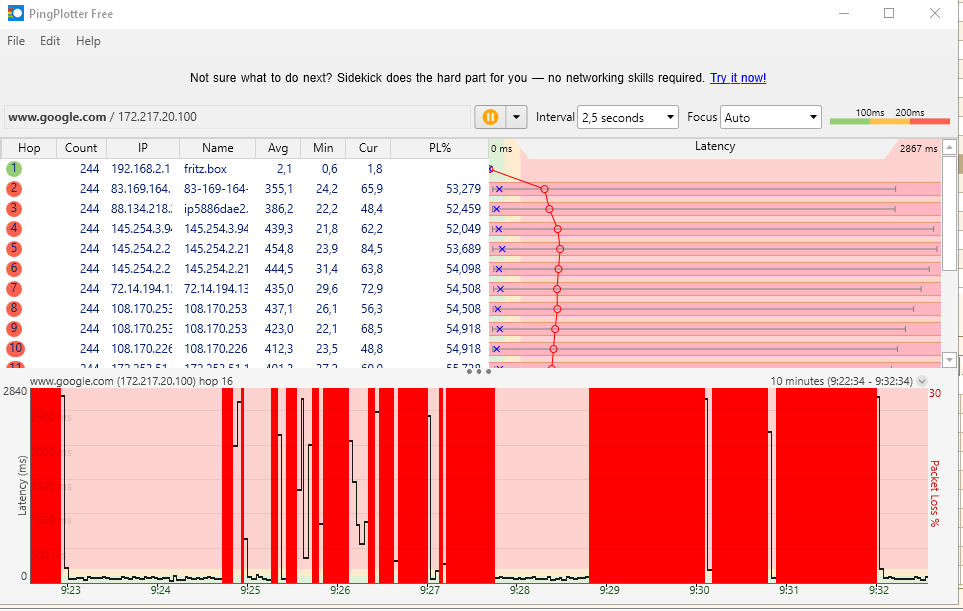Pause the trace with the orange pause button
Screen dimensions: 963x611
pyautogui.click(x=490, y=117)
